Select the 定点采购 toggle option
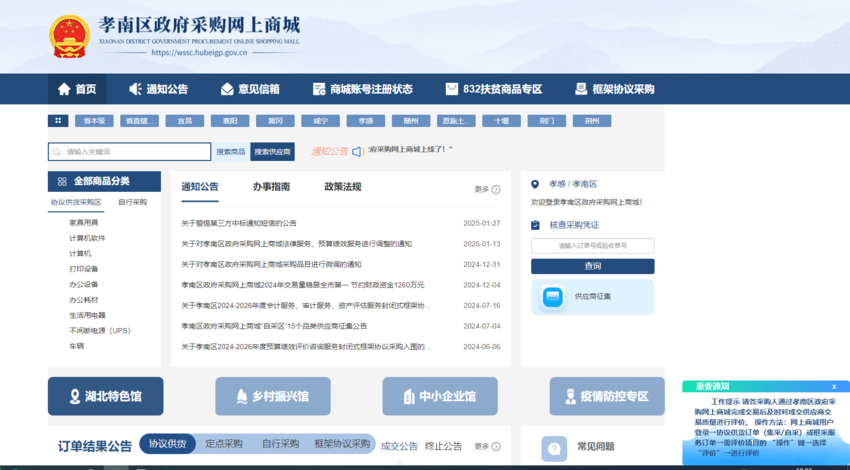The height and width of the screenshot is (470, 850). click(224, 444)
